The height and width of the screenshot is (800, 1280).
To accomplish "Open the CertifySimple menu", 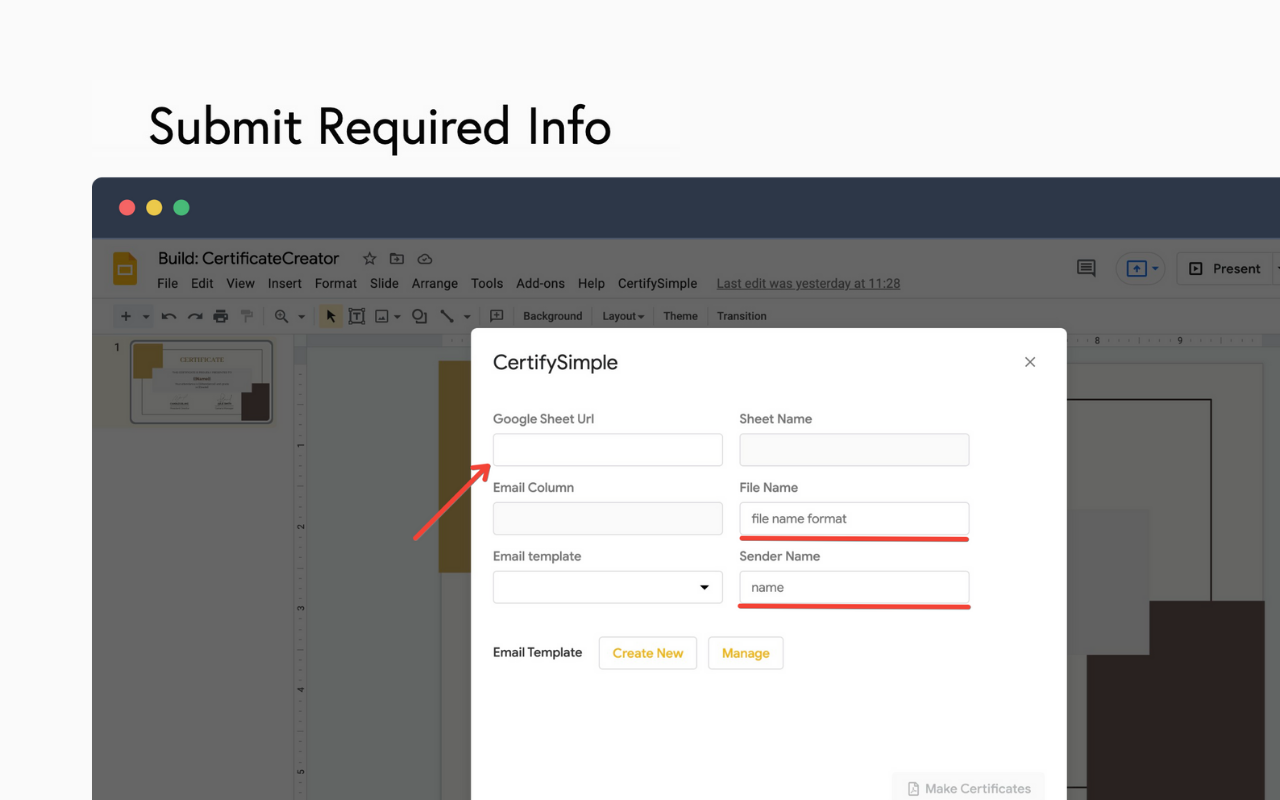I will (x=657, y=283).
